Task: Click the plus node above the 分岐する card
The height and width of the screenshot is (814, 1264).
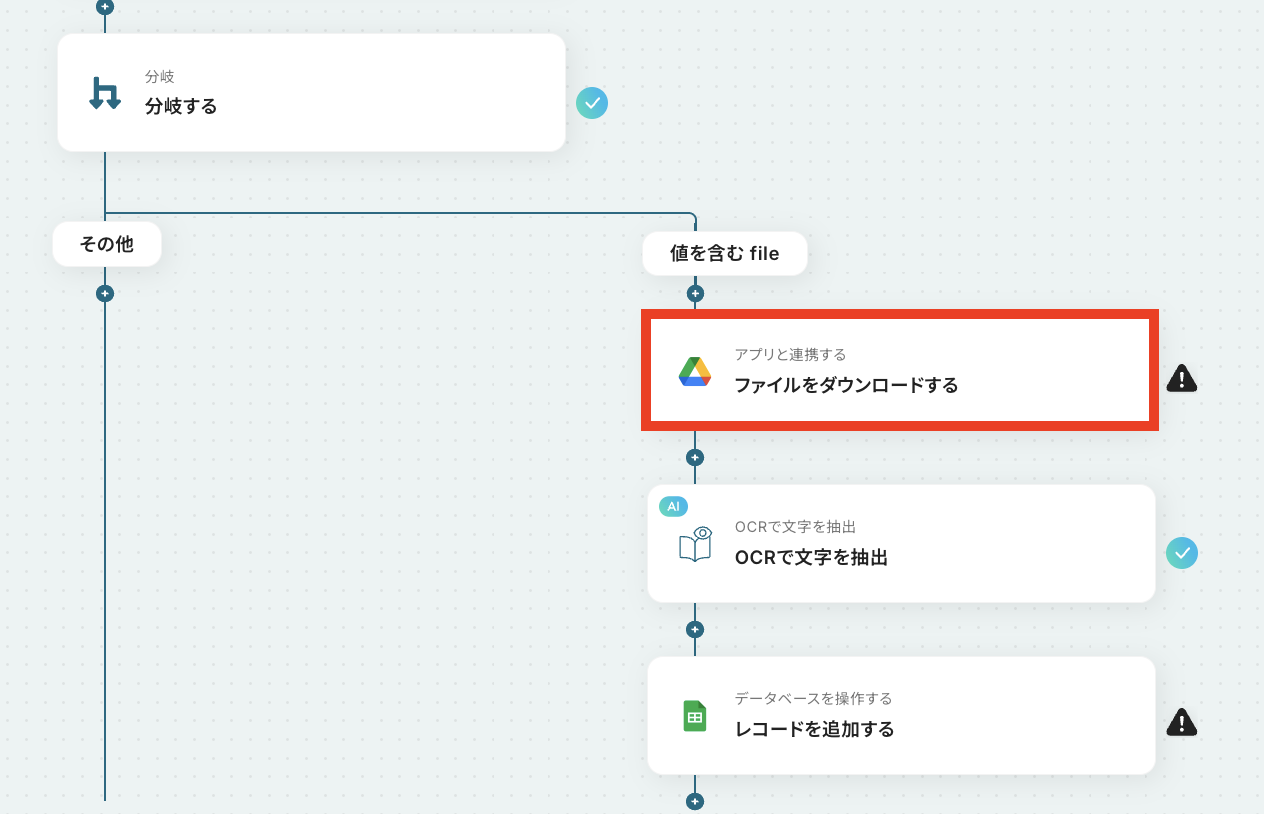Action: pyautogui.click(x=105, y=7)
